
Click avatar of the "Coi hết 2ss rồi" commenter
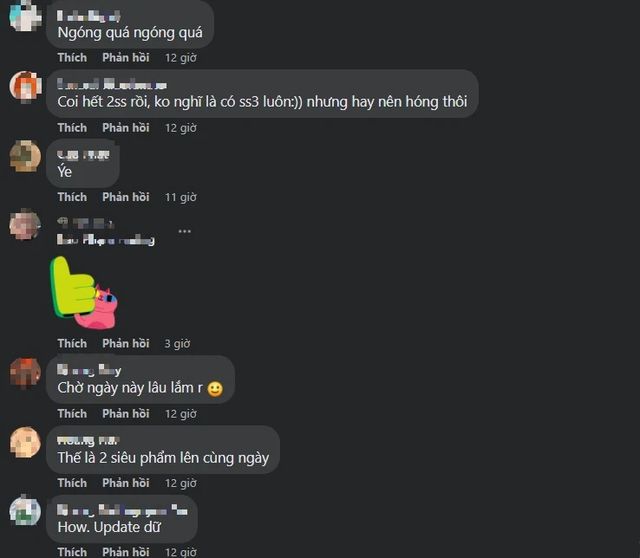25,86
